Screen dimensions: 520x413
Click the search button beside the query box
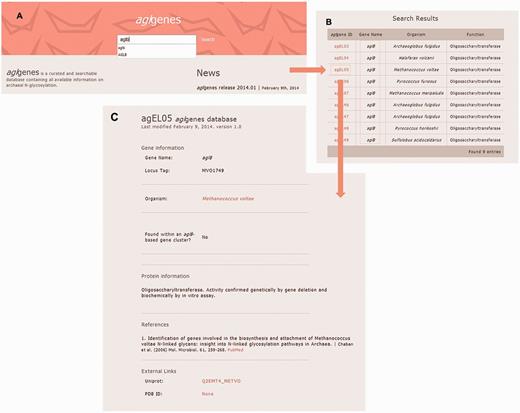click(x=208, y=40)
